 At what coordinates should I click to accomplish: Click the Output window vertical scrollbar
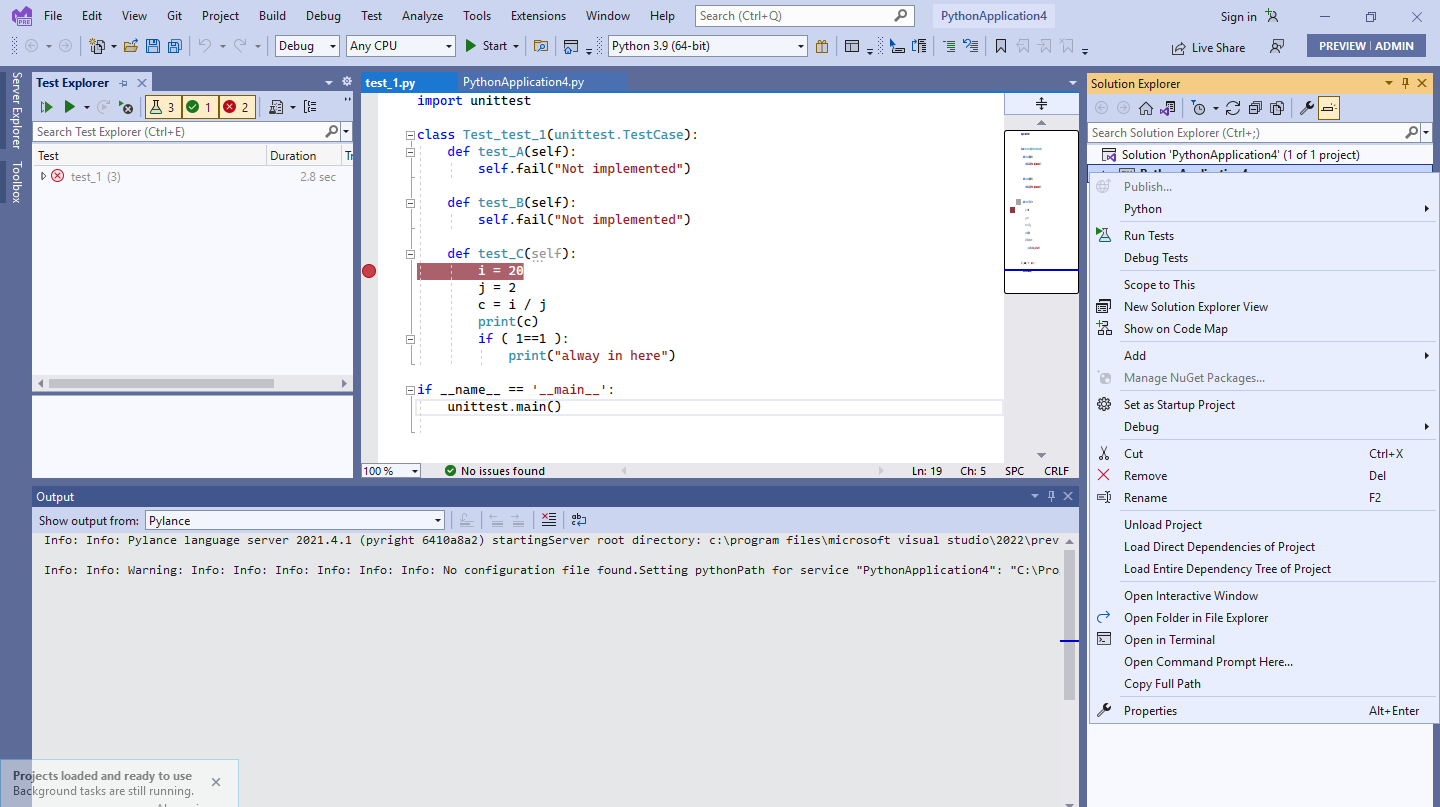(1070, 624)
